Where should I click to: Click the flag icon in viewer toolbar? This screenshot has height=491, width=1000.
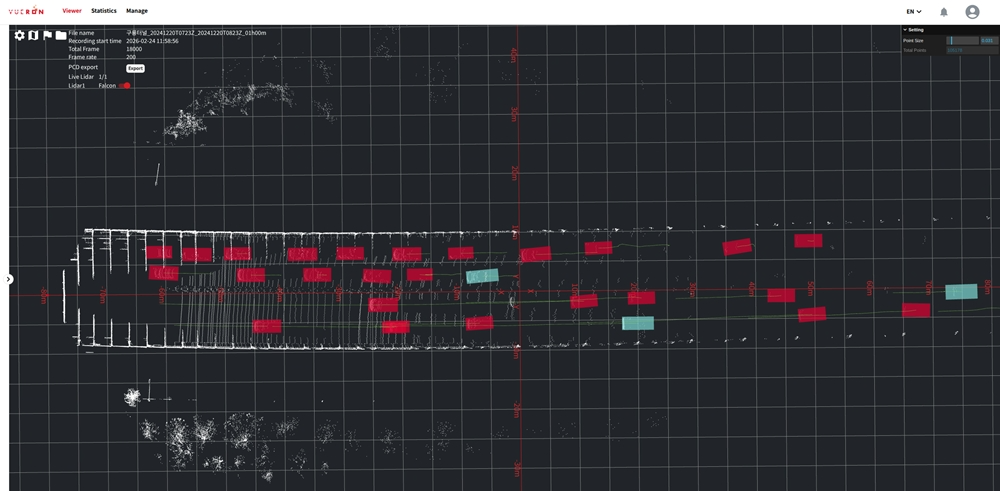point(47,35)
